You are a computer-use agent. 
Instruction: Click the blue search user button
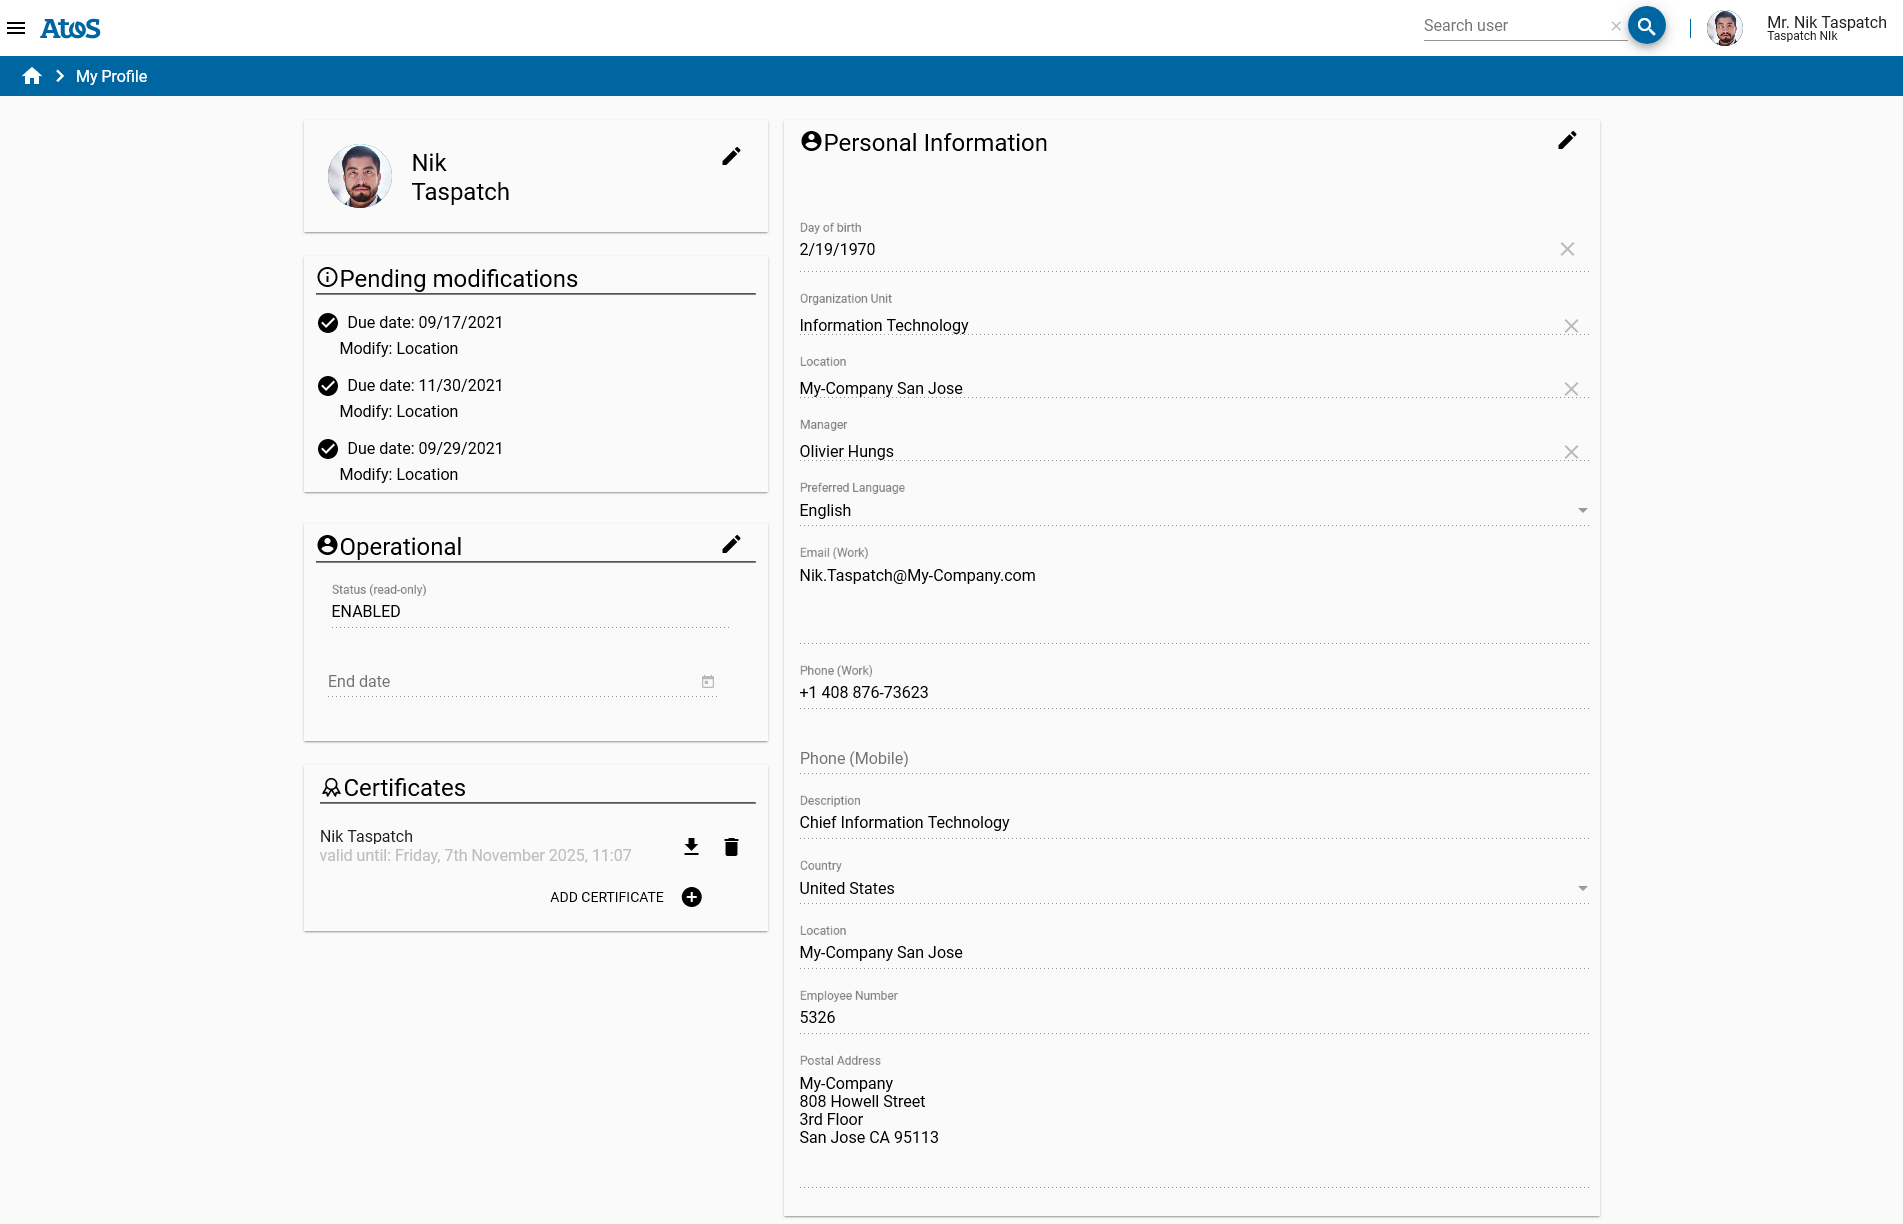[x=1646, y=26]
